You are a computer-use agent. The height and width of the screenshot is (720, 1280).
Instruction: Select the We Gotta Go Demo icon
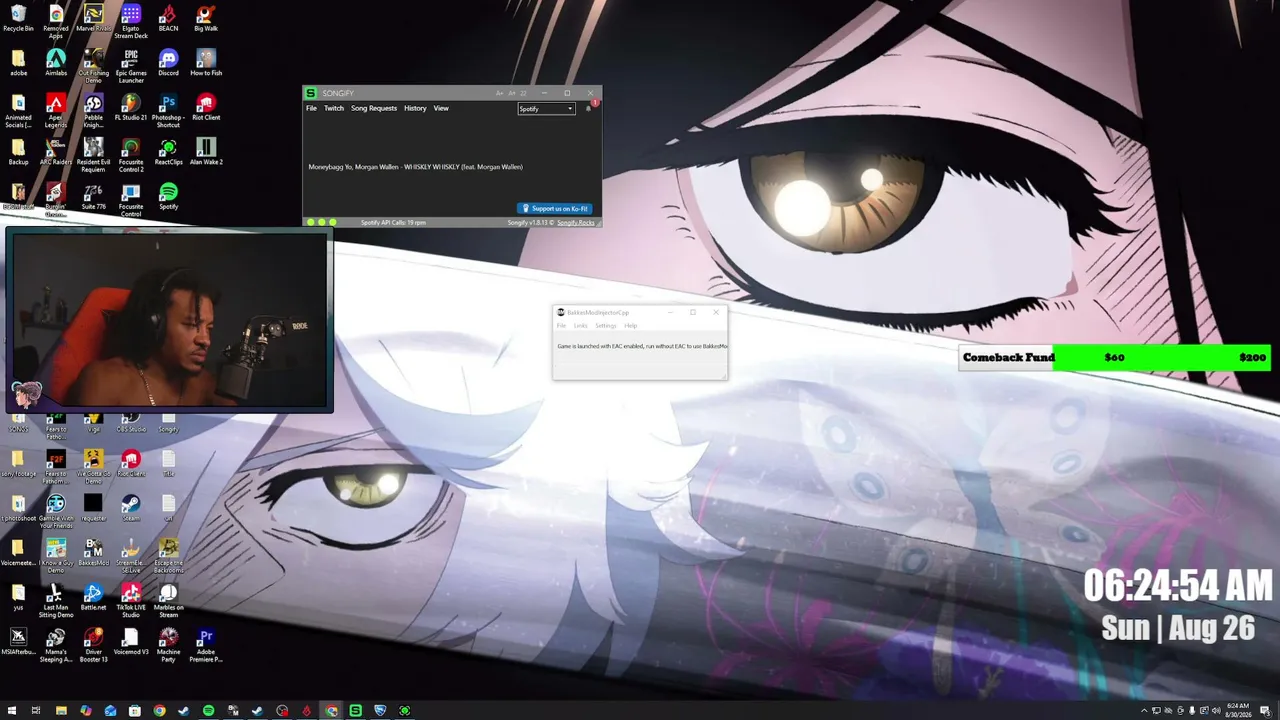click(x=93, y=466)
